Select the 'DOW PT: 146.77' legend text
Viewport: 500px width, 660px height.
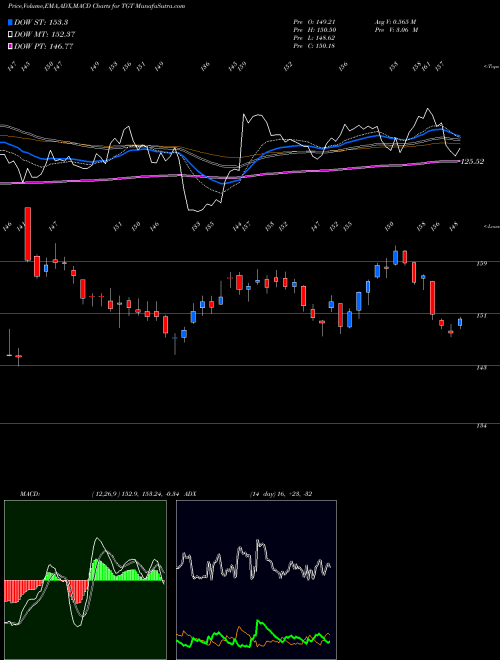[x=44, y=47]
